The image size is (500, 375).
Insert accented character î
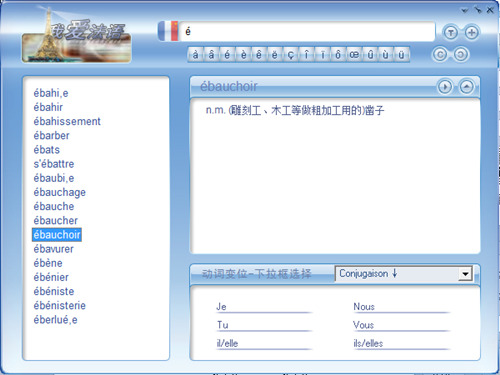click(x=306, y=54)
